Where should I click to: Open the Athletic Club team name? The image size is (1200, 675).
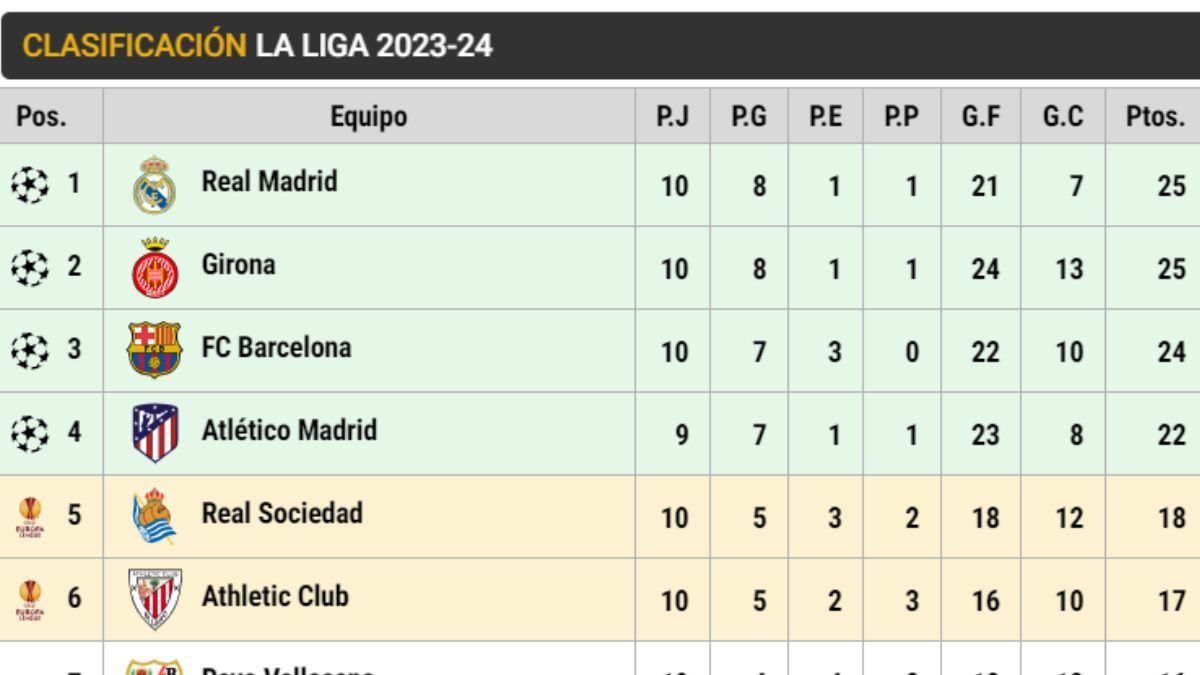pyautogui.click(x=275, y=597)
